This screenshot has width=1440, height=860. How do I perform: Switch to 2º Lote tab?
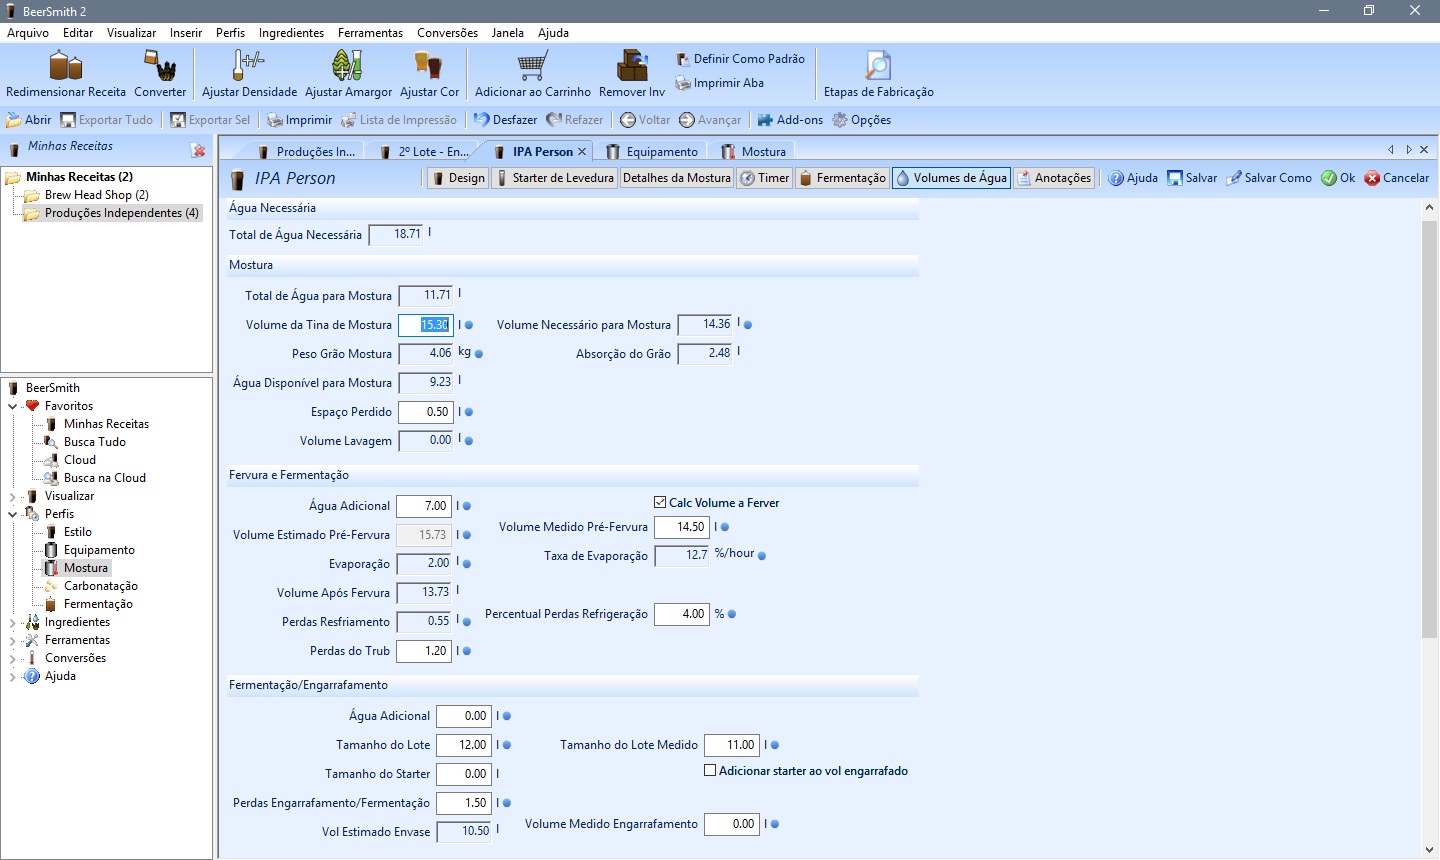pyautogui.click(x=425, y=151)
